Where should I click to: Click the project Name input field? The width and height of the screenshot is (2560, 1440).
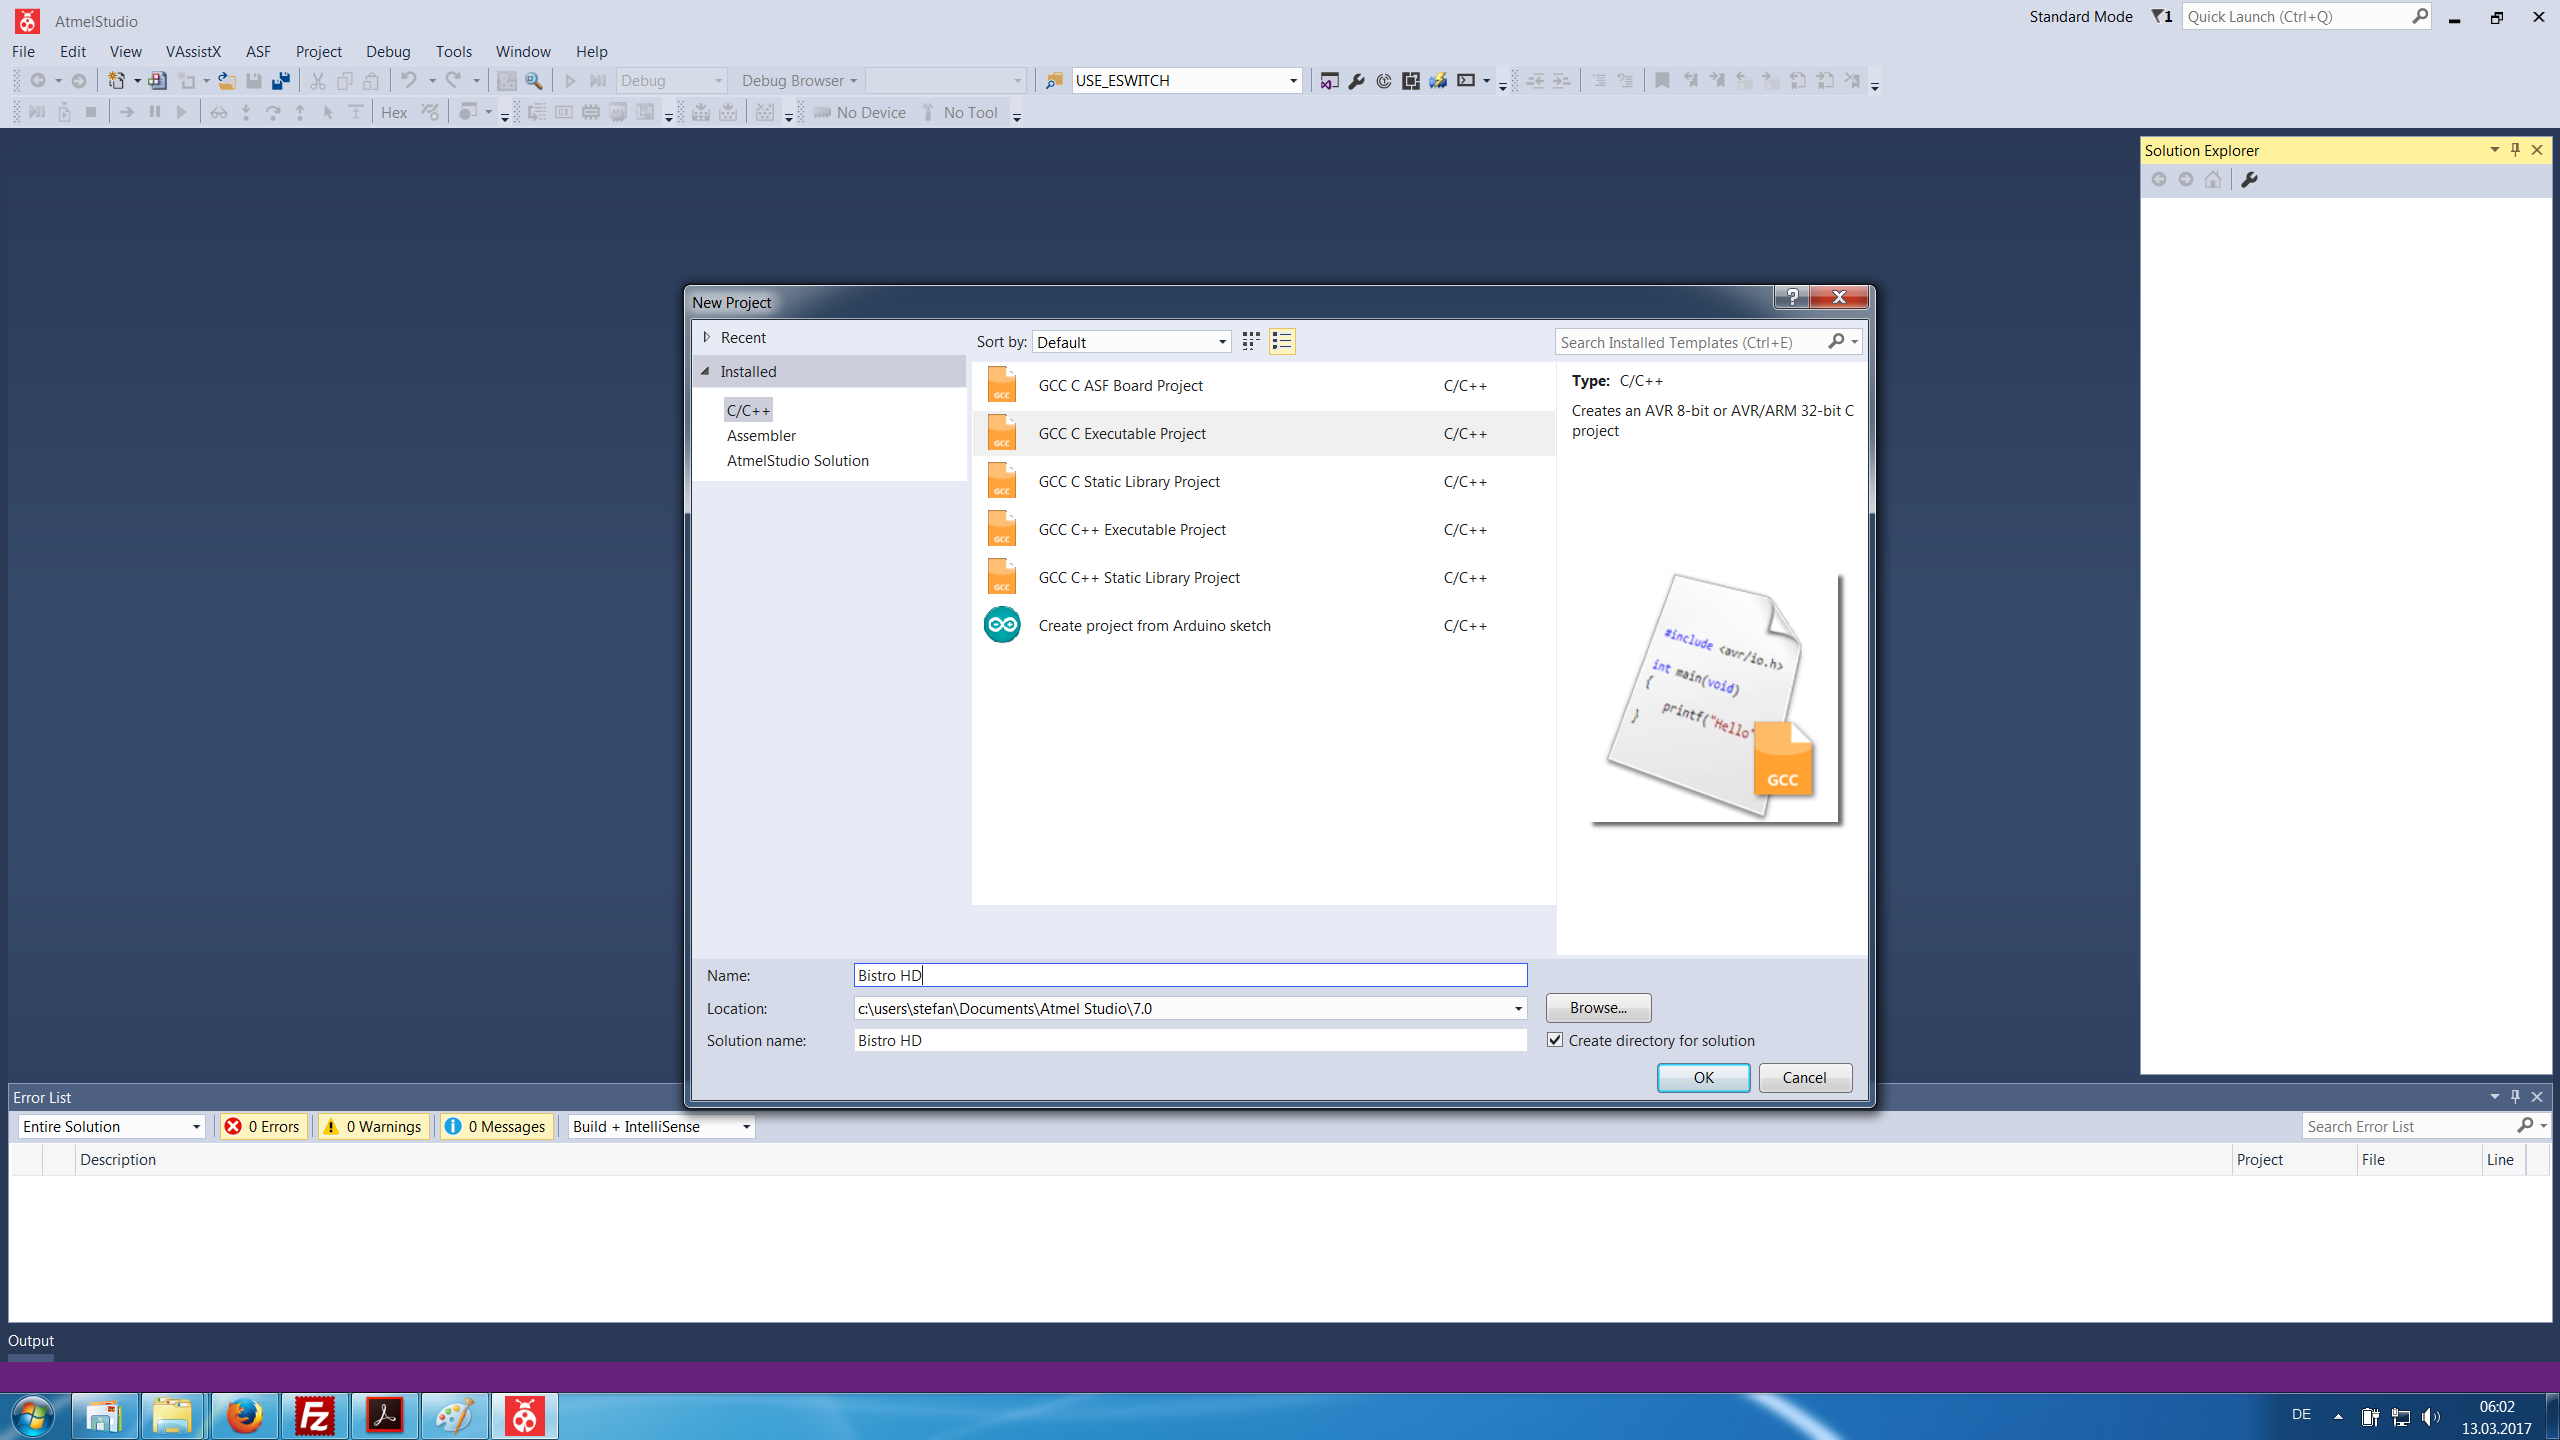click(x=1190, y=975)
